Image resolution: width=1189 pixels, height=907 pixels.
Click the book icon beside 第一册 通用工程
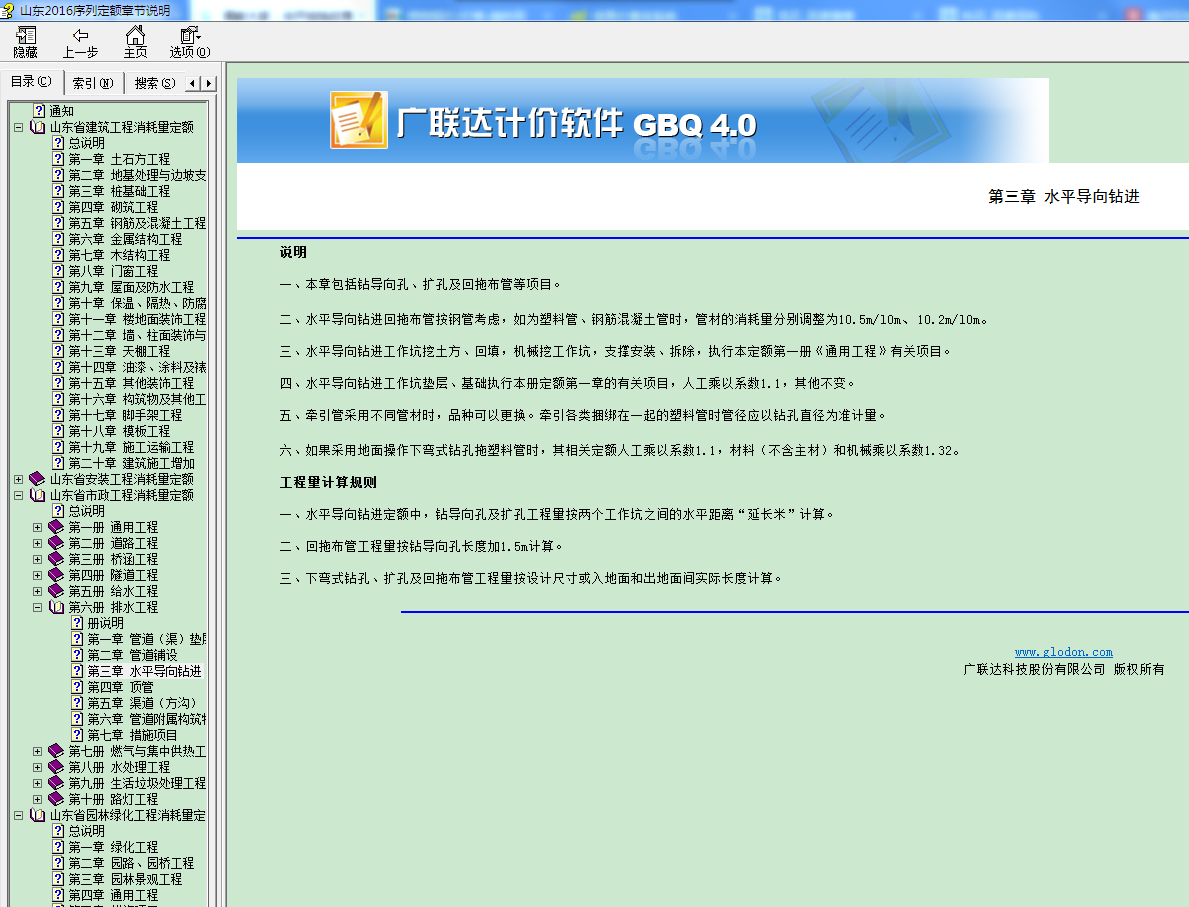[x=56, y=527]
